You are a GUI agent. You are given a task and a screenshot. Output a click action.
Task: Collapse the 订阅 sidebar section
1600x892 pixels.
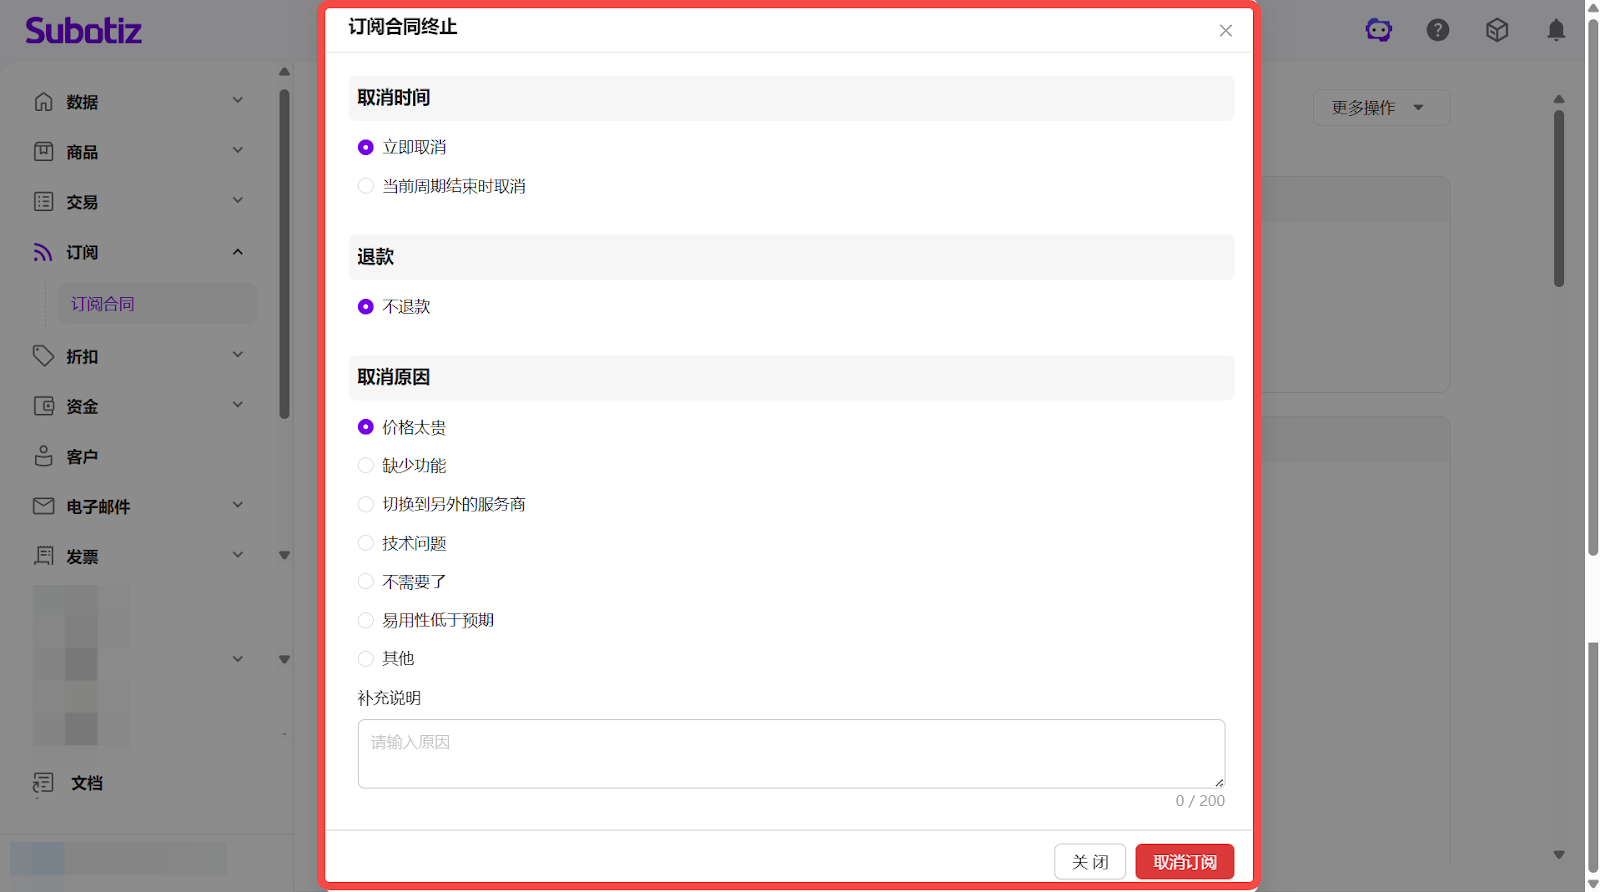point(238,252)
